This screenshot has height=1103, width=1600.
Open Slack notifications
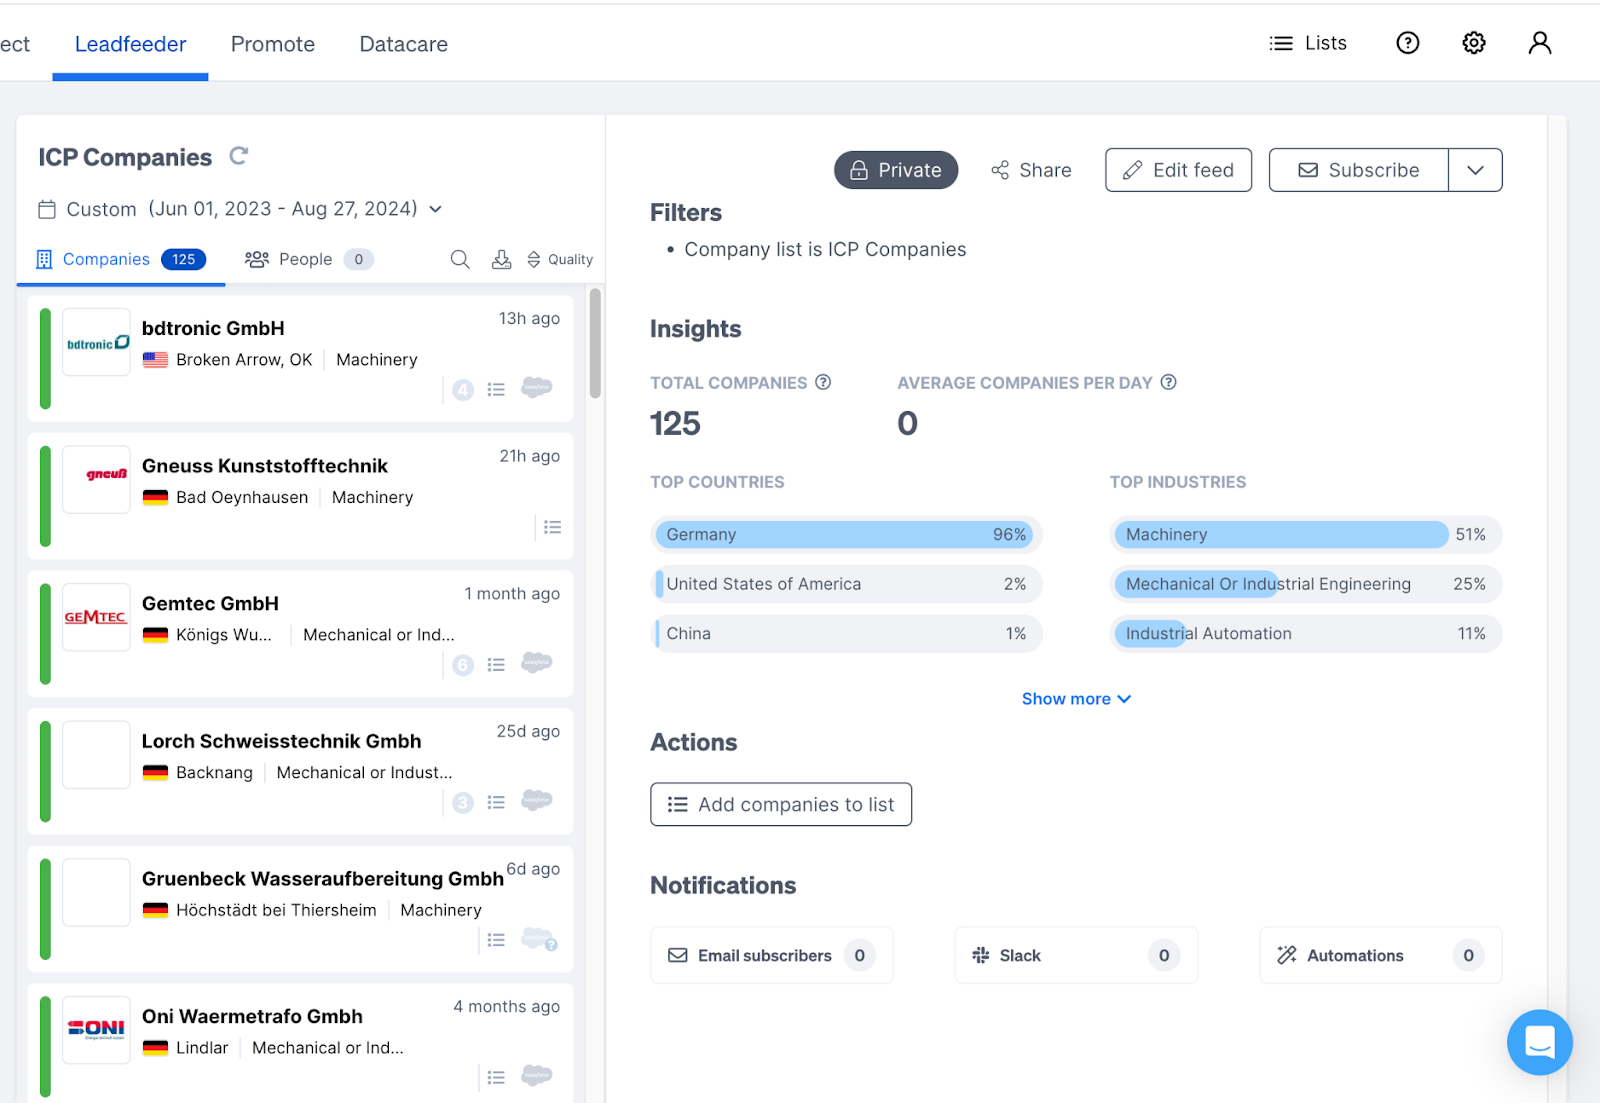1076,955
